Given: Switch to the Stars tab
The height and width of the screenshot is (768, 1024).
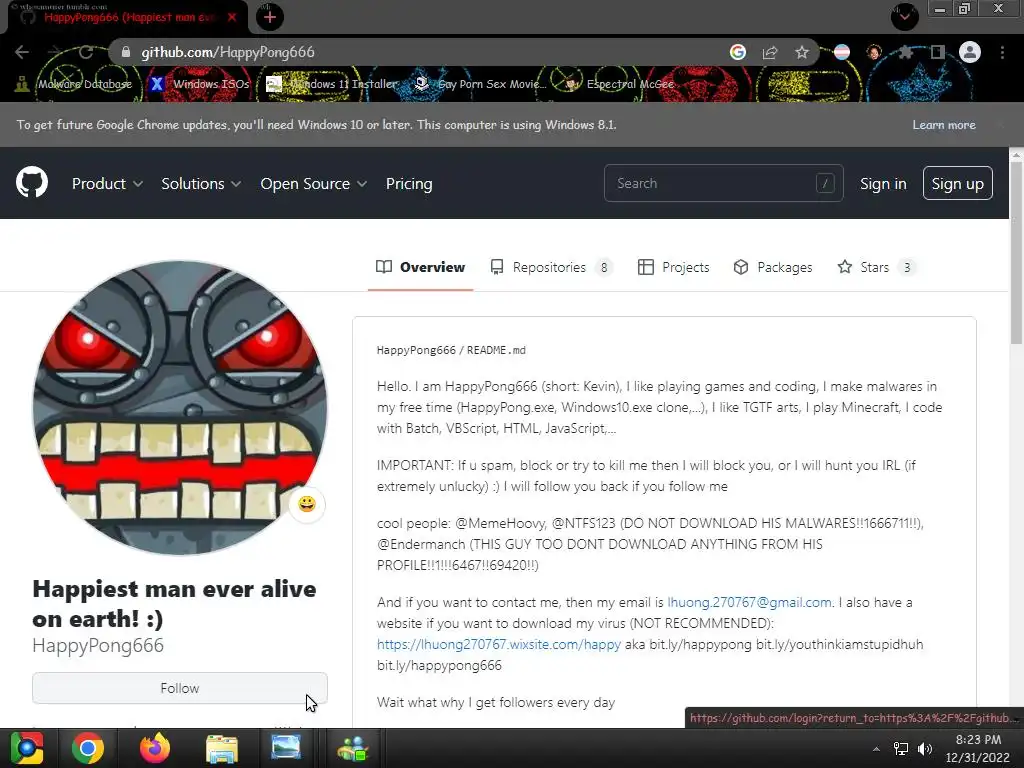Looking at the screenshot, I should [x=876, y=267].
